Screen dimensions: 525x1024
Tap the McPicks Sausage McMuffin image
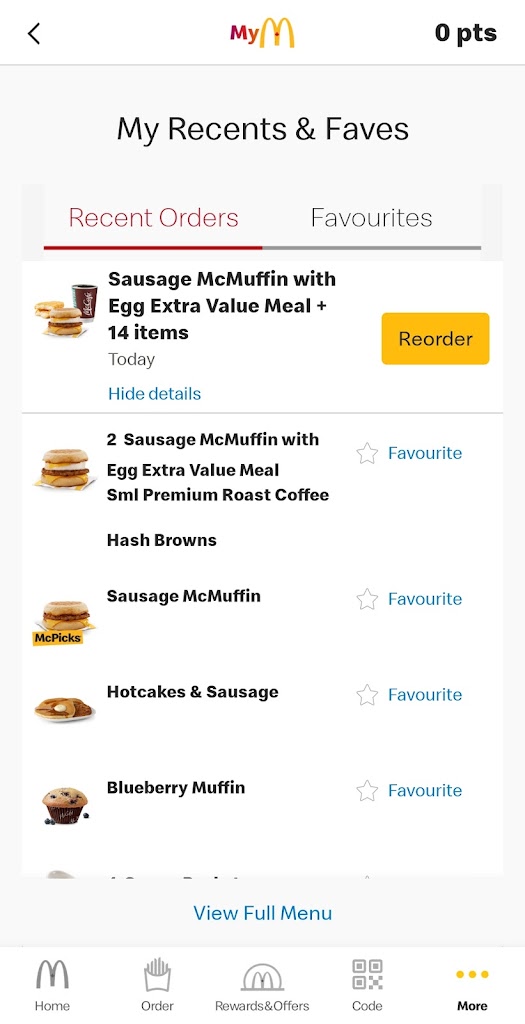pos(63,622)
